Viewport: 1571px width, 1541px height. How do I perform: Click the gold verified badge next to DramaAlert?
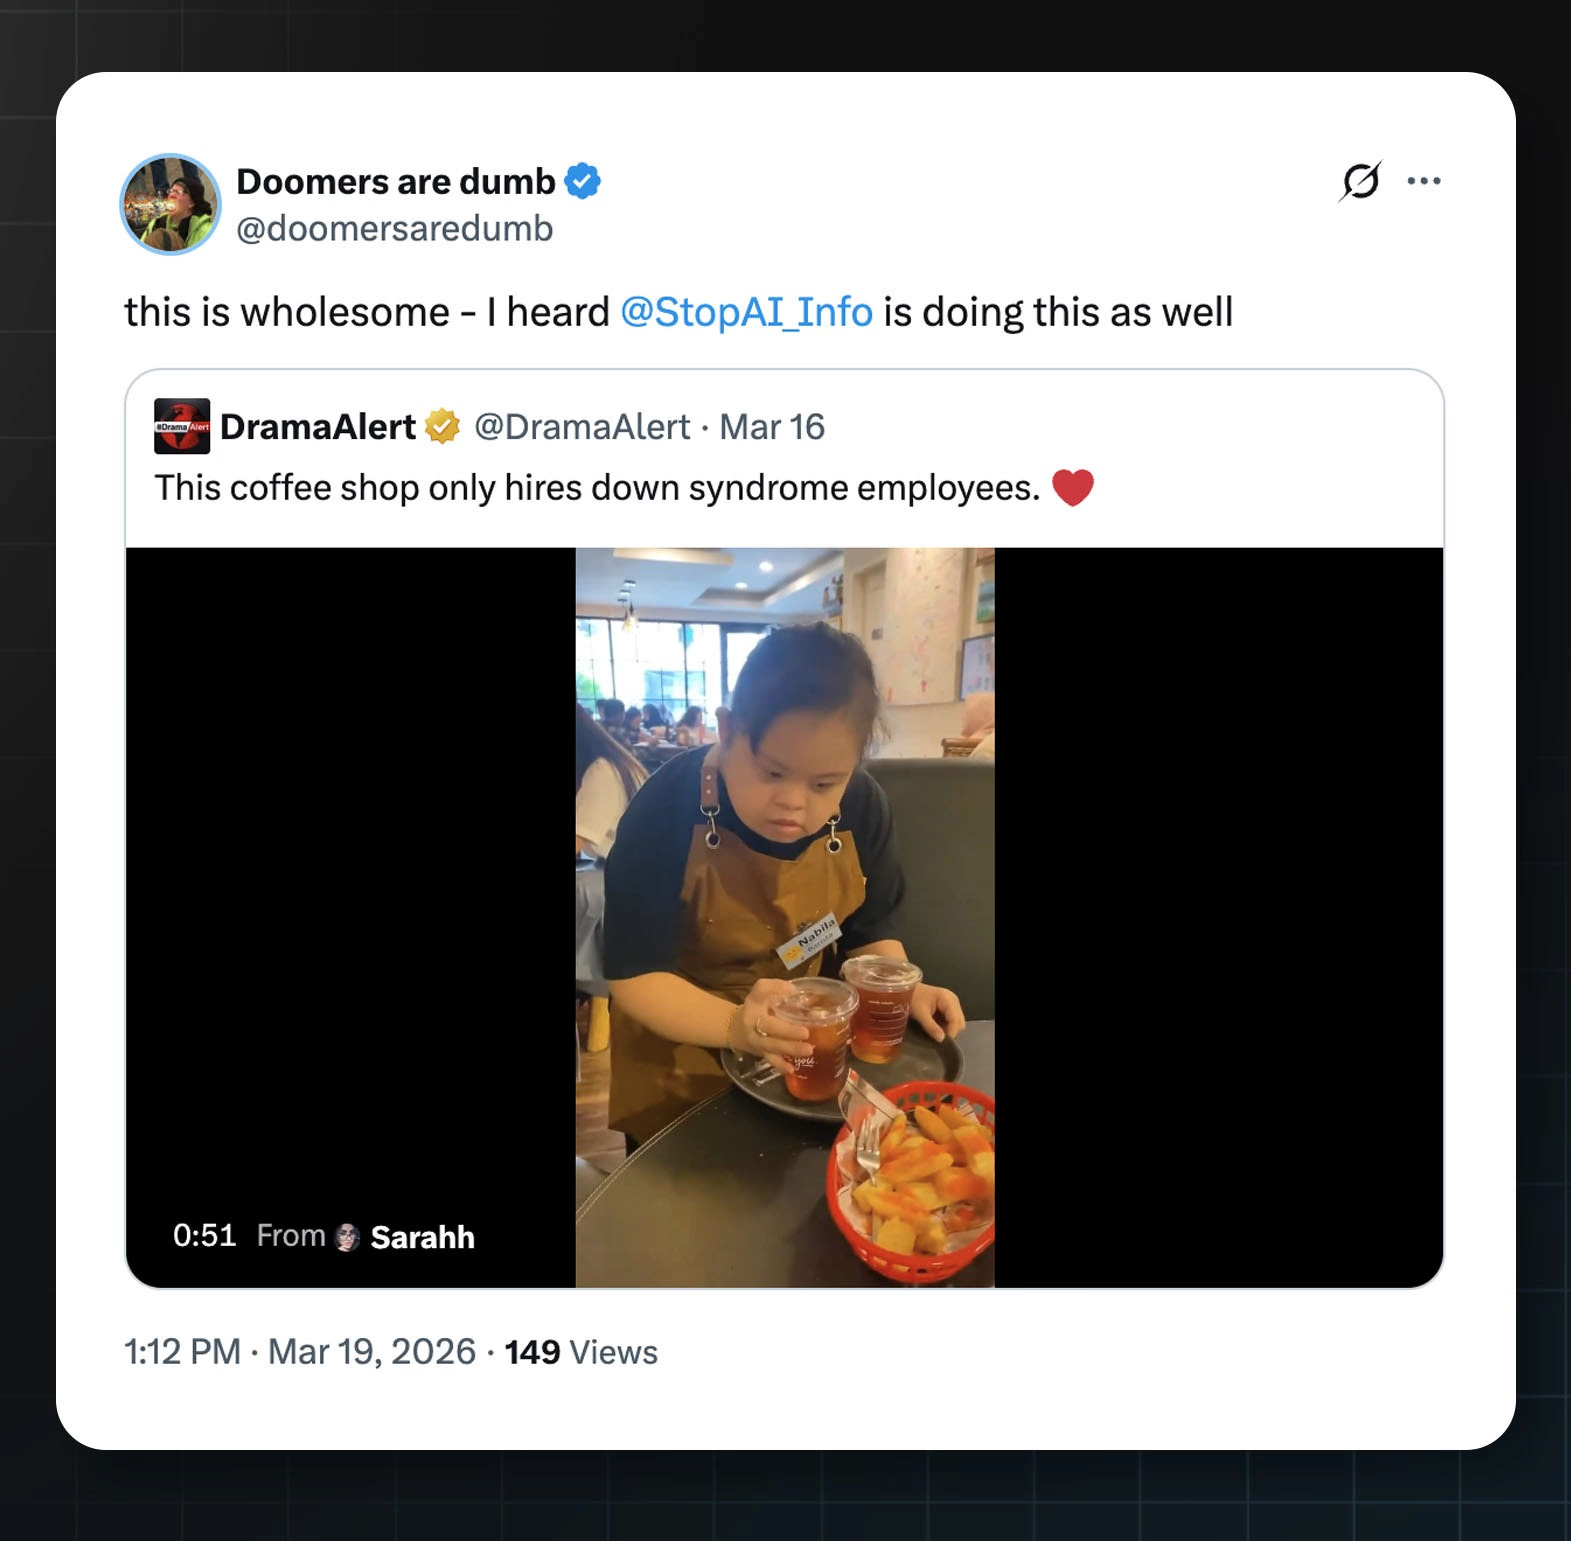pyautogui.click(x=442, y=426)
